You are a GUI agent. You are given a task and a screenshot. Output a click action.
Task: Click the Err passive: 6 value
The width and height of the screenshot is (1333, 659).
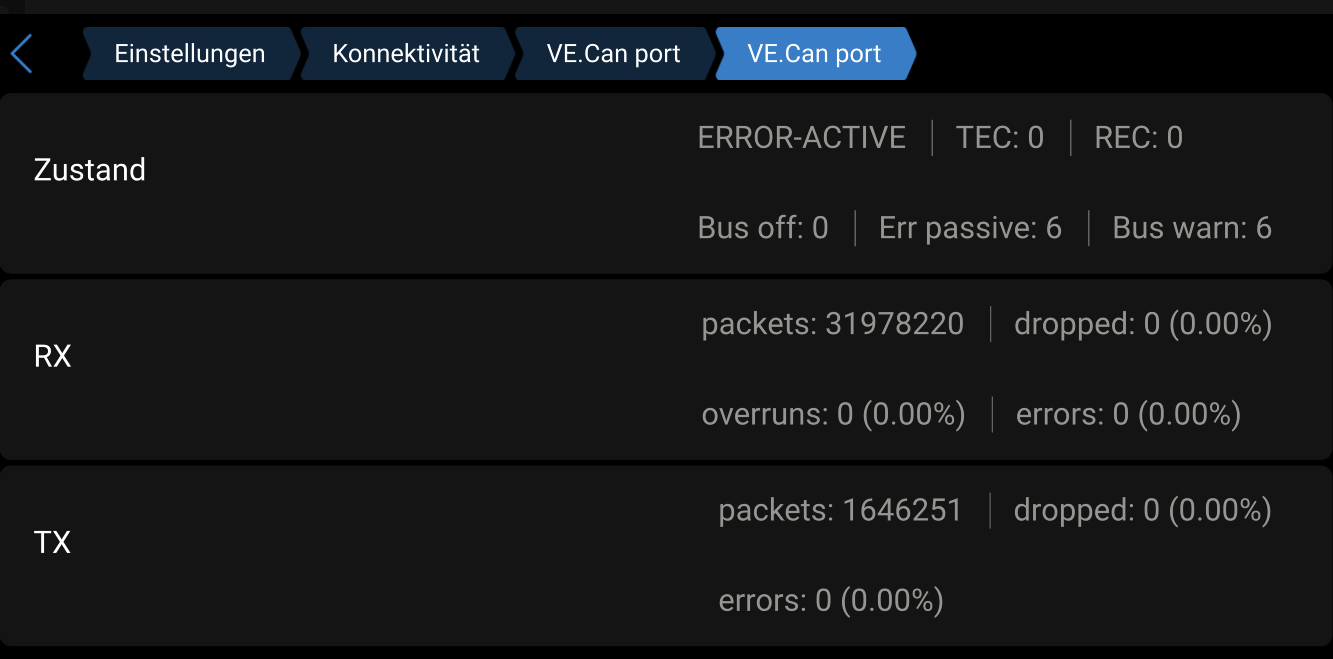point(970,228)
